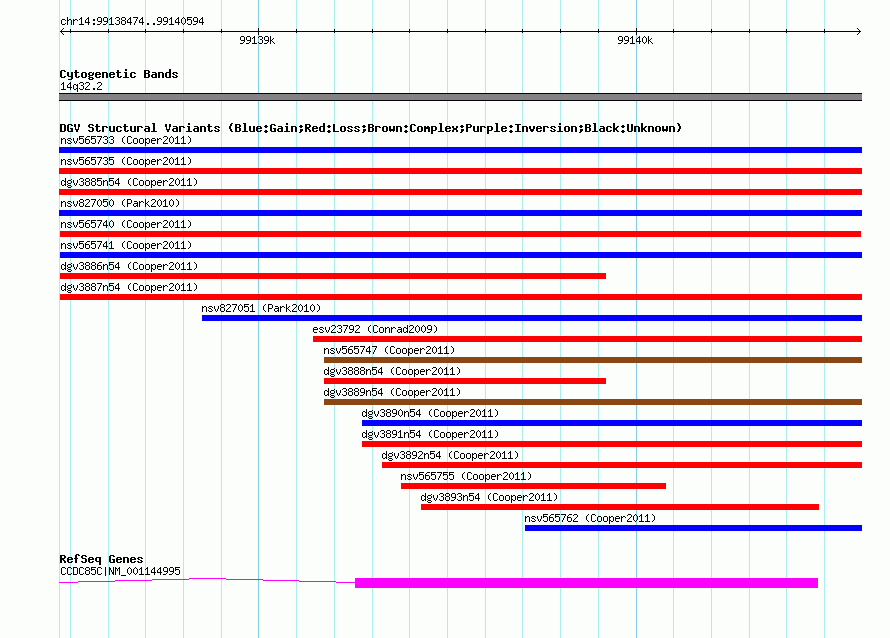The height and width of the screenshot is (638, 890).
Task: Open the esv23792 (Conrad2009) label
Action: 375,329
